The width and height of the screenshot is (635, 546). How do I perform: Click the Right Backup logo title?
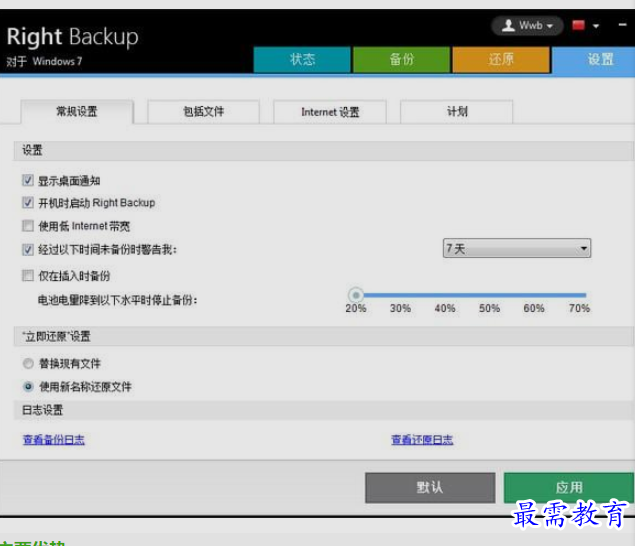pos(72,37)
